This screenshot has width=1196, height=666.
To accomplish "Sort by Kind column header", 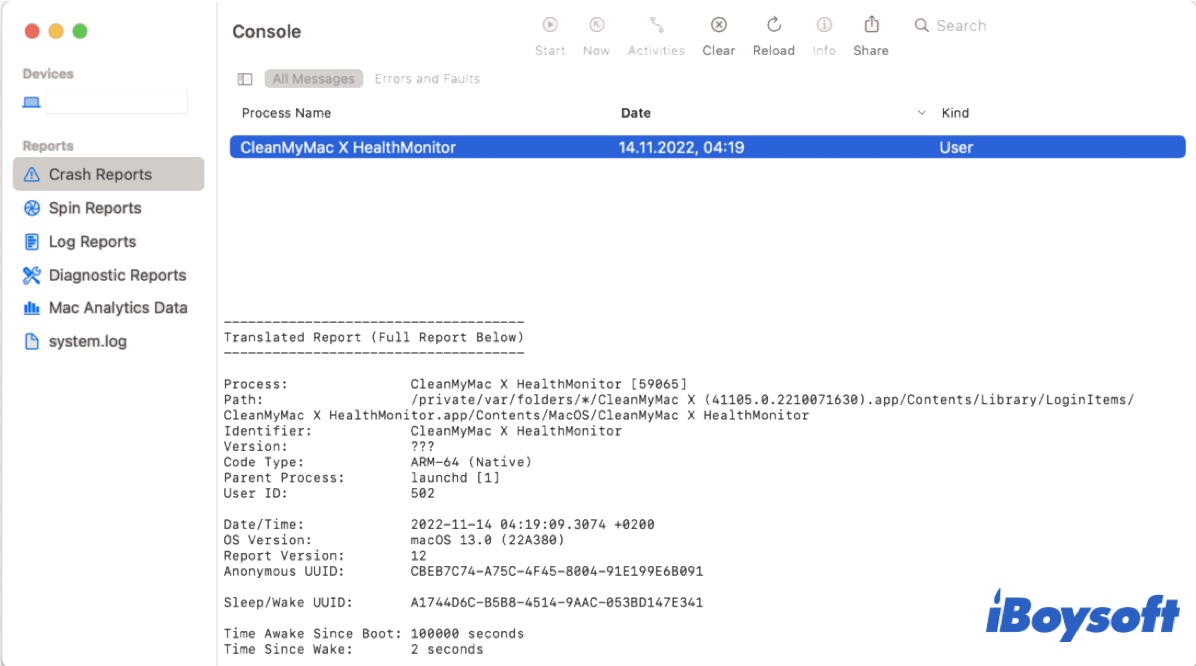I will 955,113.
